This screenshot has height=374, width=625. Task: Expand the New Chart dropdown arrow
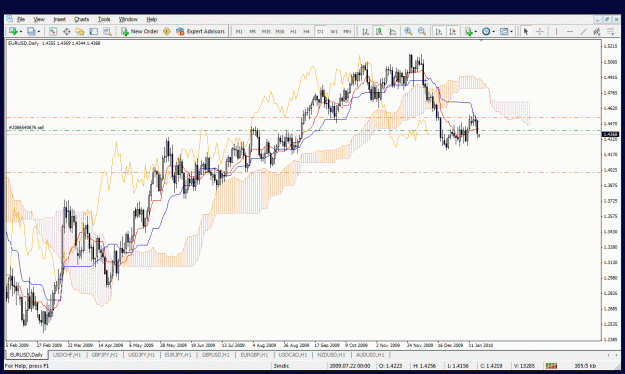tap(20, 31)
